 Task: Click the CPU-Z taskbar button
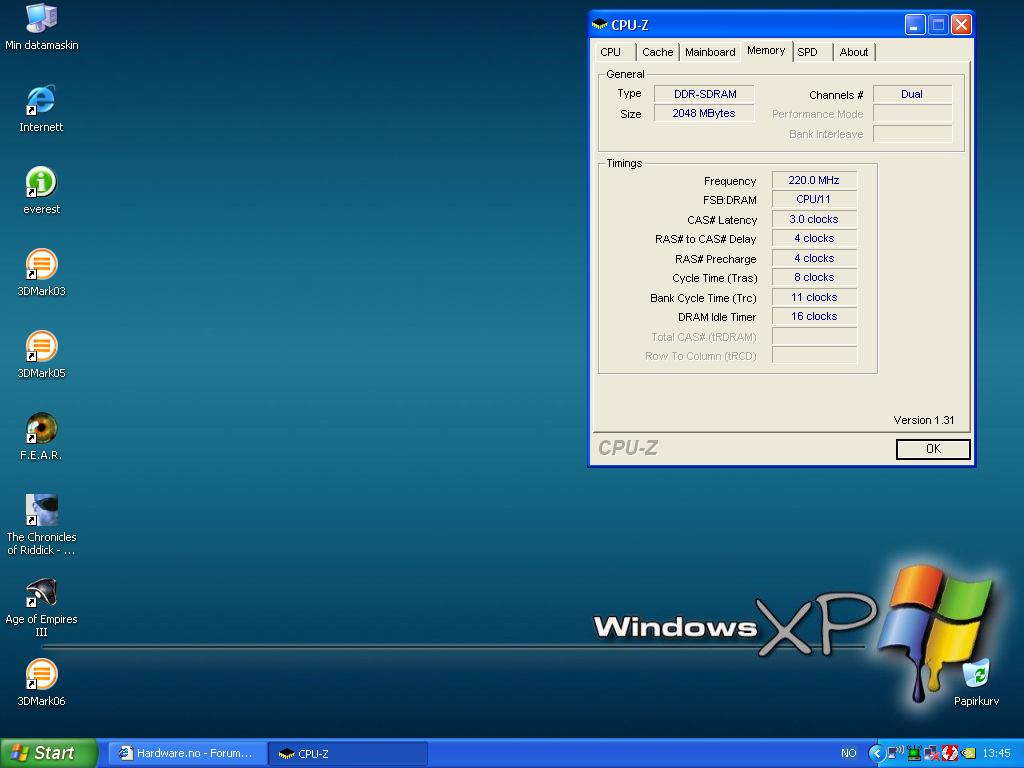point(348,753)
